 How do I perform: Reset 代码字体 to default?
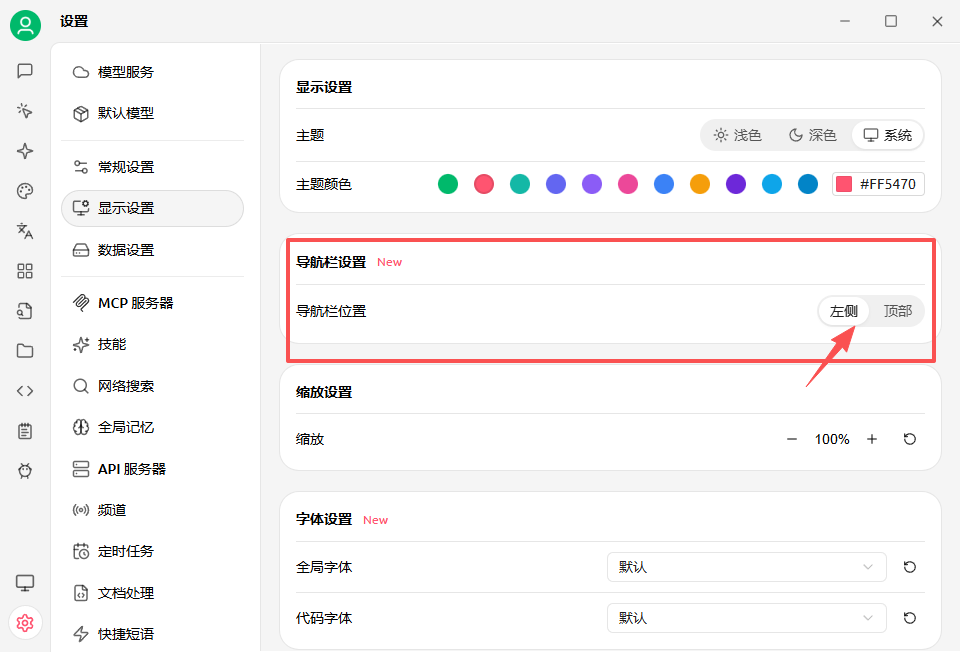[x=910, y=618]
